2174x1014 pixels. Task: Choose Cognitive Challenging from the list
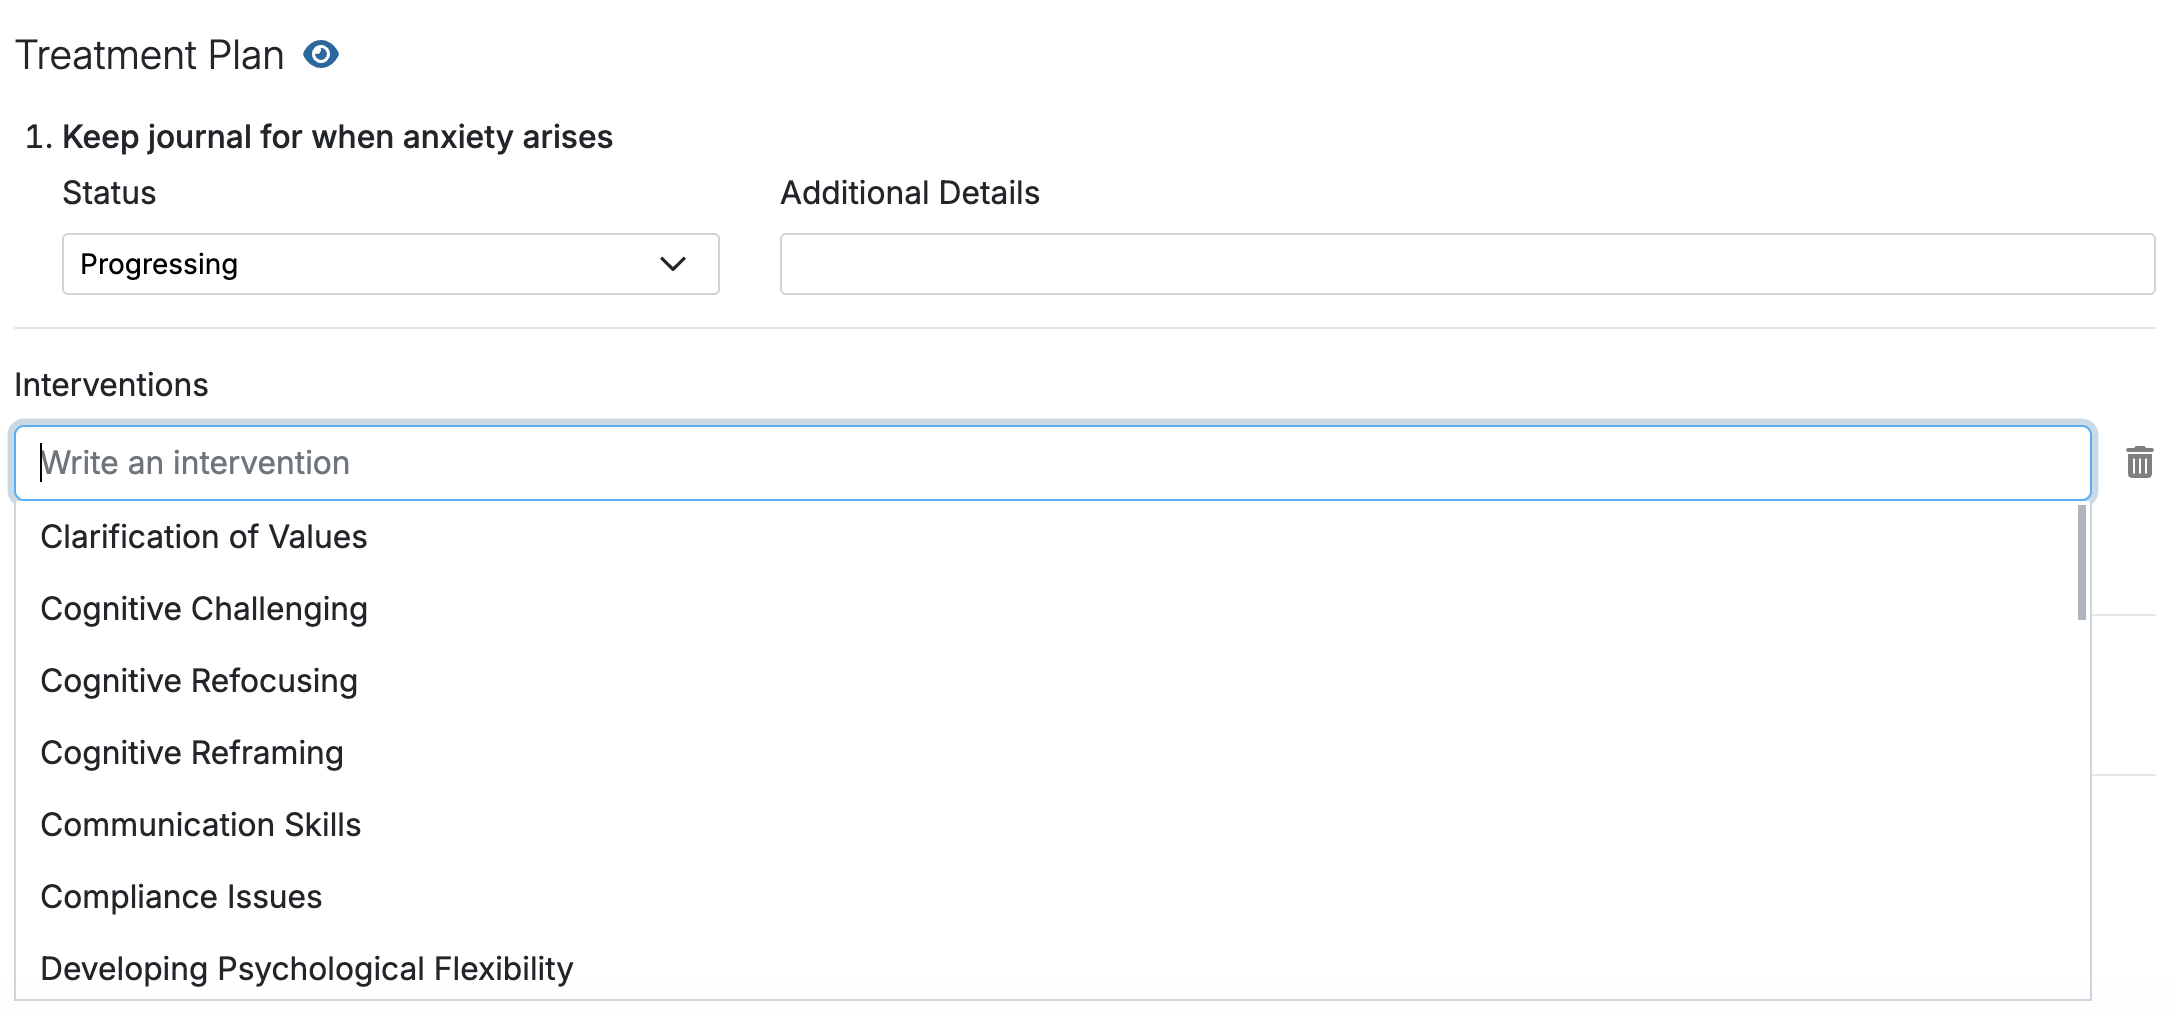coord(204,609)
